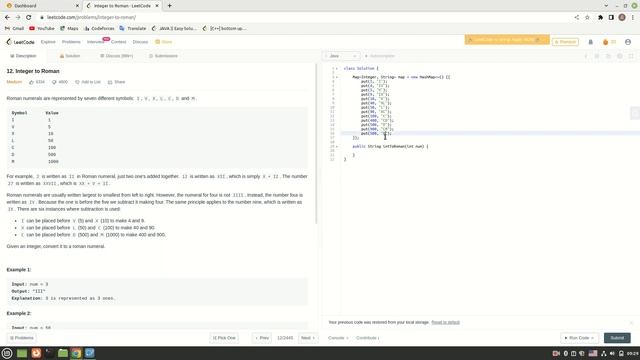640x360 pixels.
Task: Click the orange promo banner
Action: tap(507, 40)
